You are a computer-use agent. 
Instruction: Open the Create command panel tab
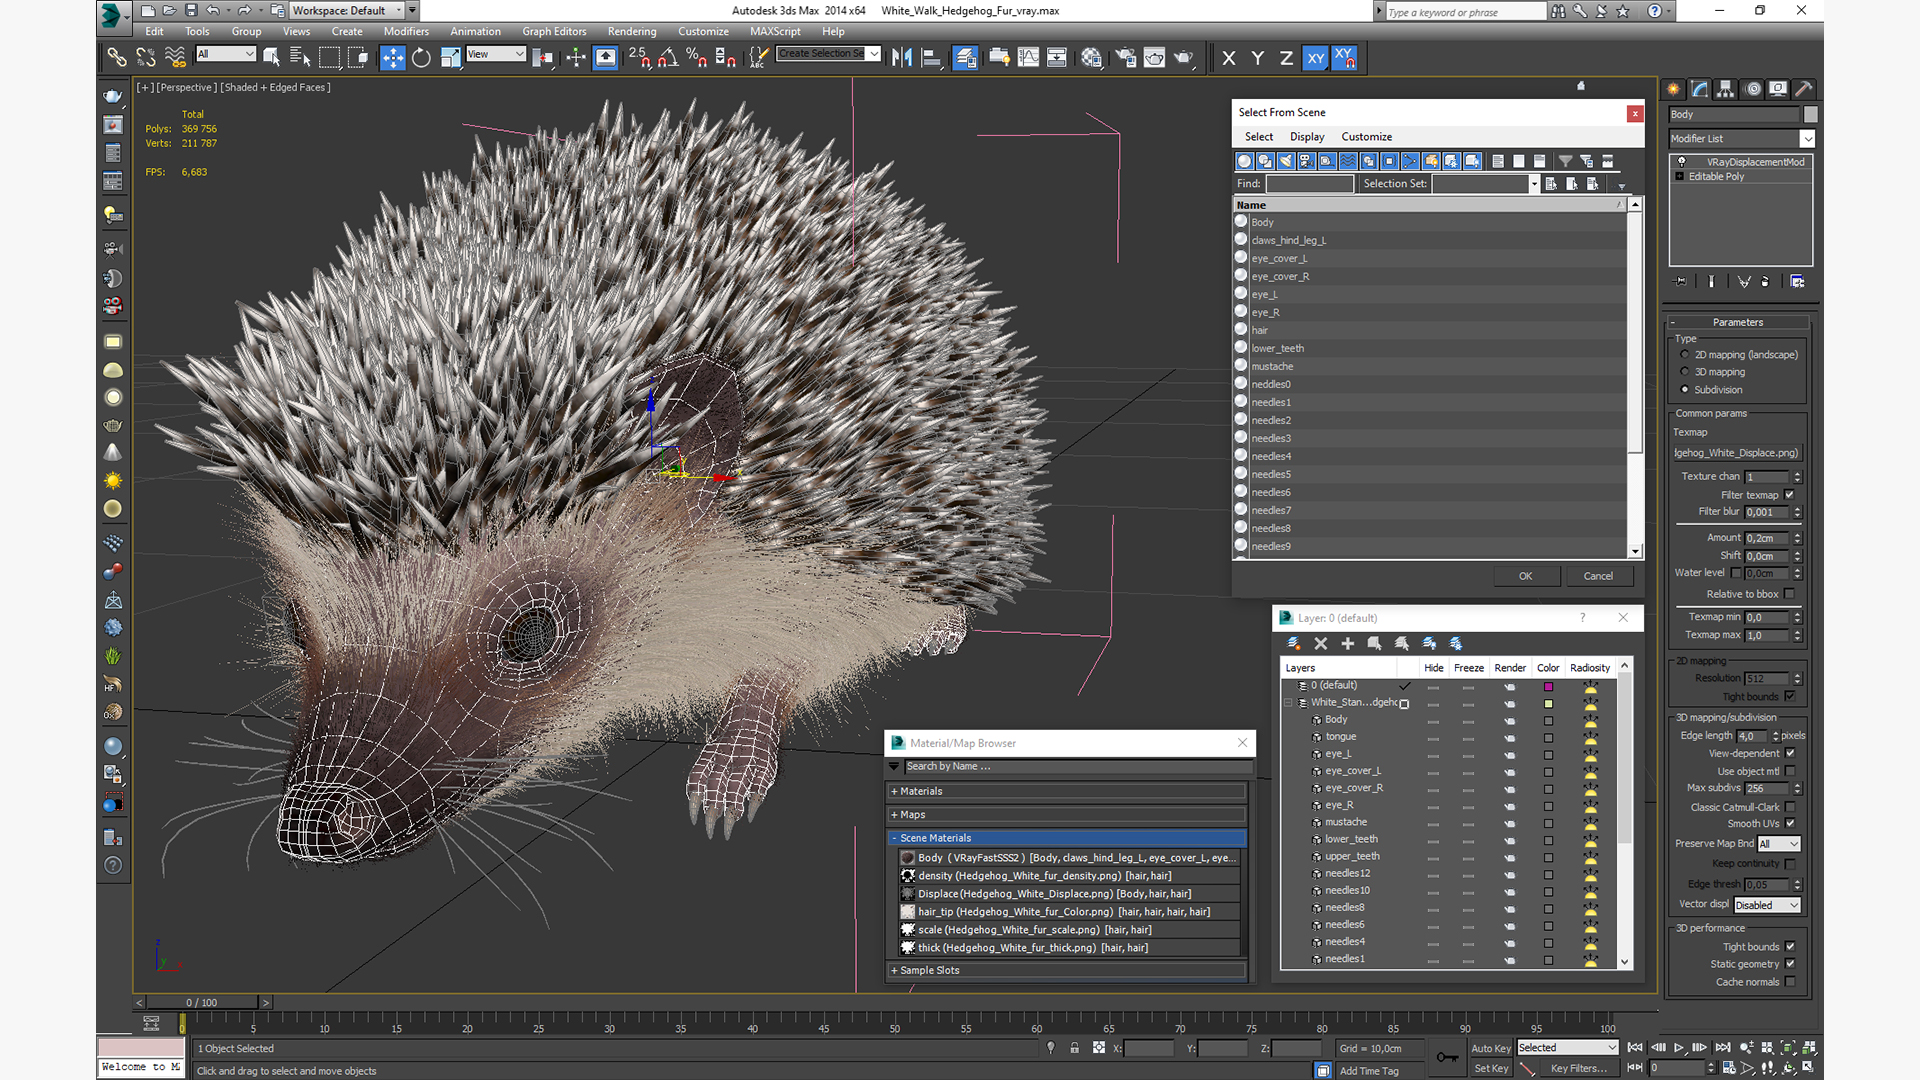[1674, 89]
